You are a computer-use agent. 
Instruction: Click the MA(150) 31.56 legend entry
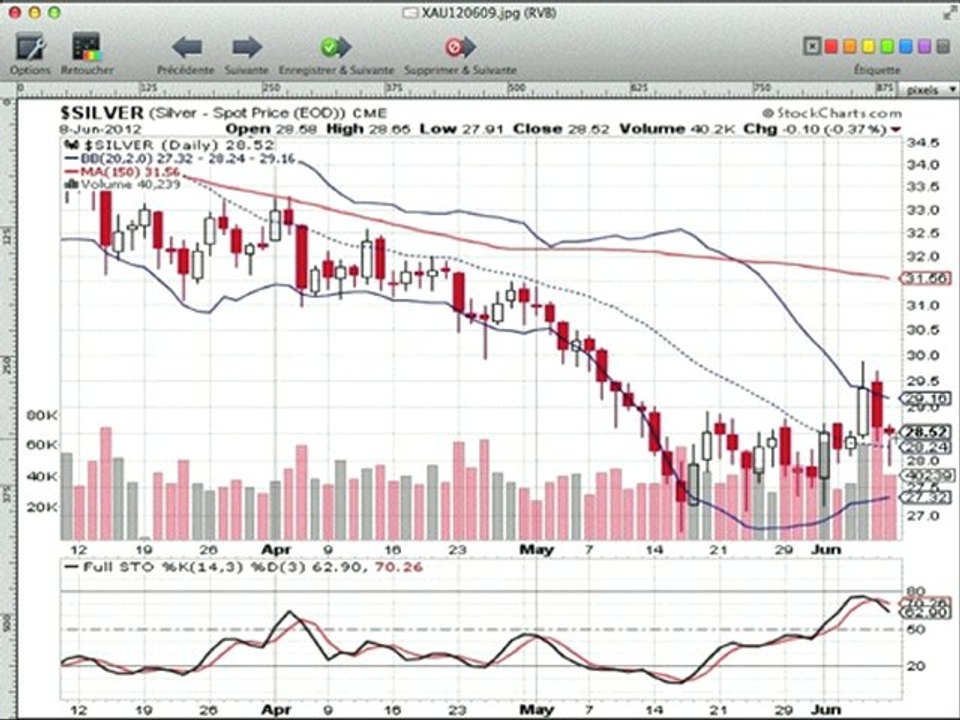[x=122, y=172]
